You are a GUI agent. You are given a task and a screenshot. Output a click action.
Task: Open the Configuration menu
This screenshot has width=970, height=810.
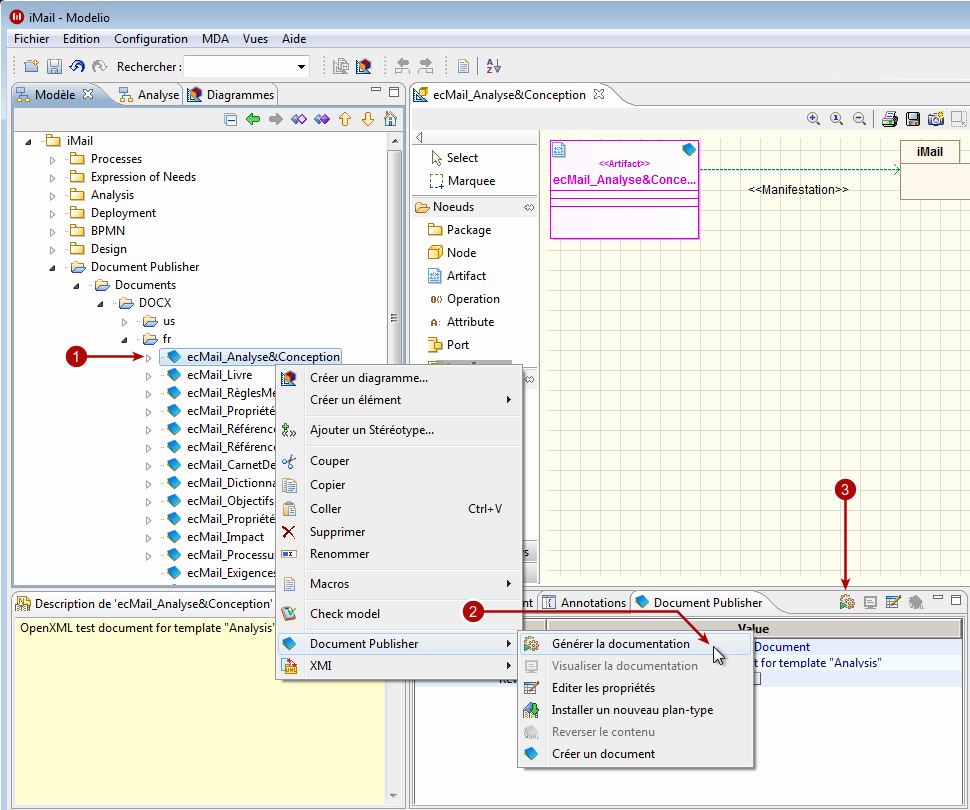151,38
